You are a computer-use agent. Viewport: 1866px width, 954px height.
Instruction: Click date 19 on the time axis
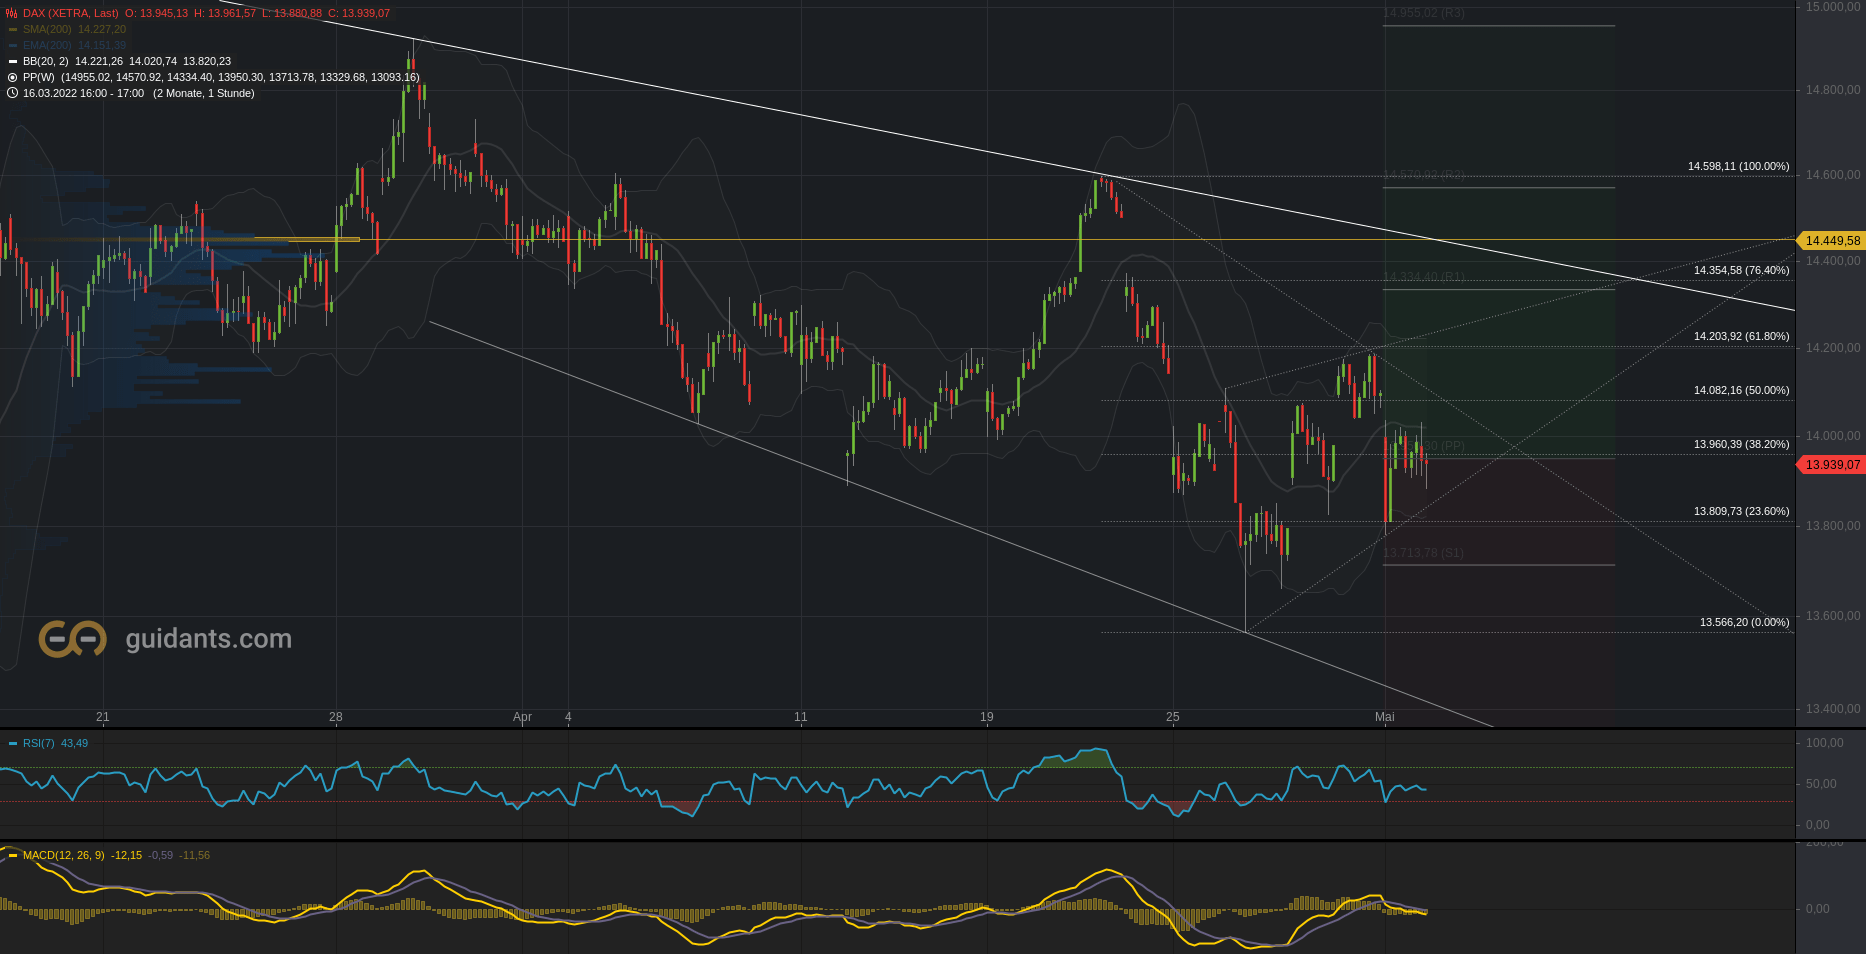point(987,717)
